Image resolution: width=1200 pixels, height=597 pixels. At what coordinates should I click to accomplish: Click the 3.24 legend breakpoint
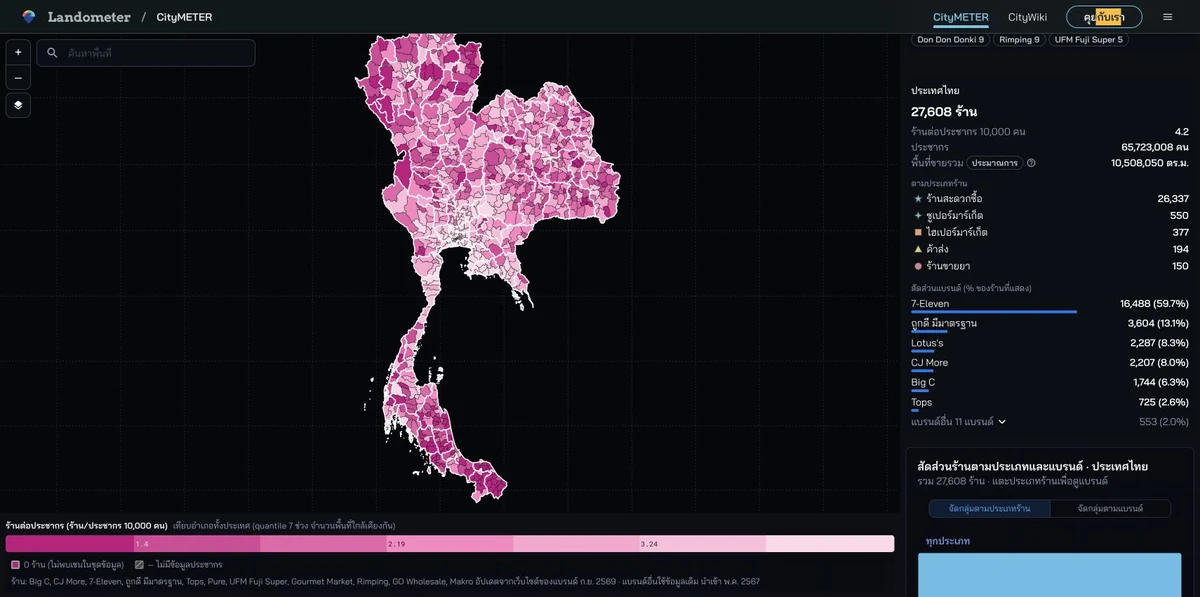pos(649,544)
